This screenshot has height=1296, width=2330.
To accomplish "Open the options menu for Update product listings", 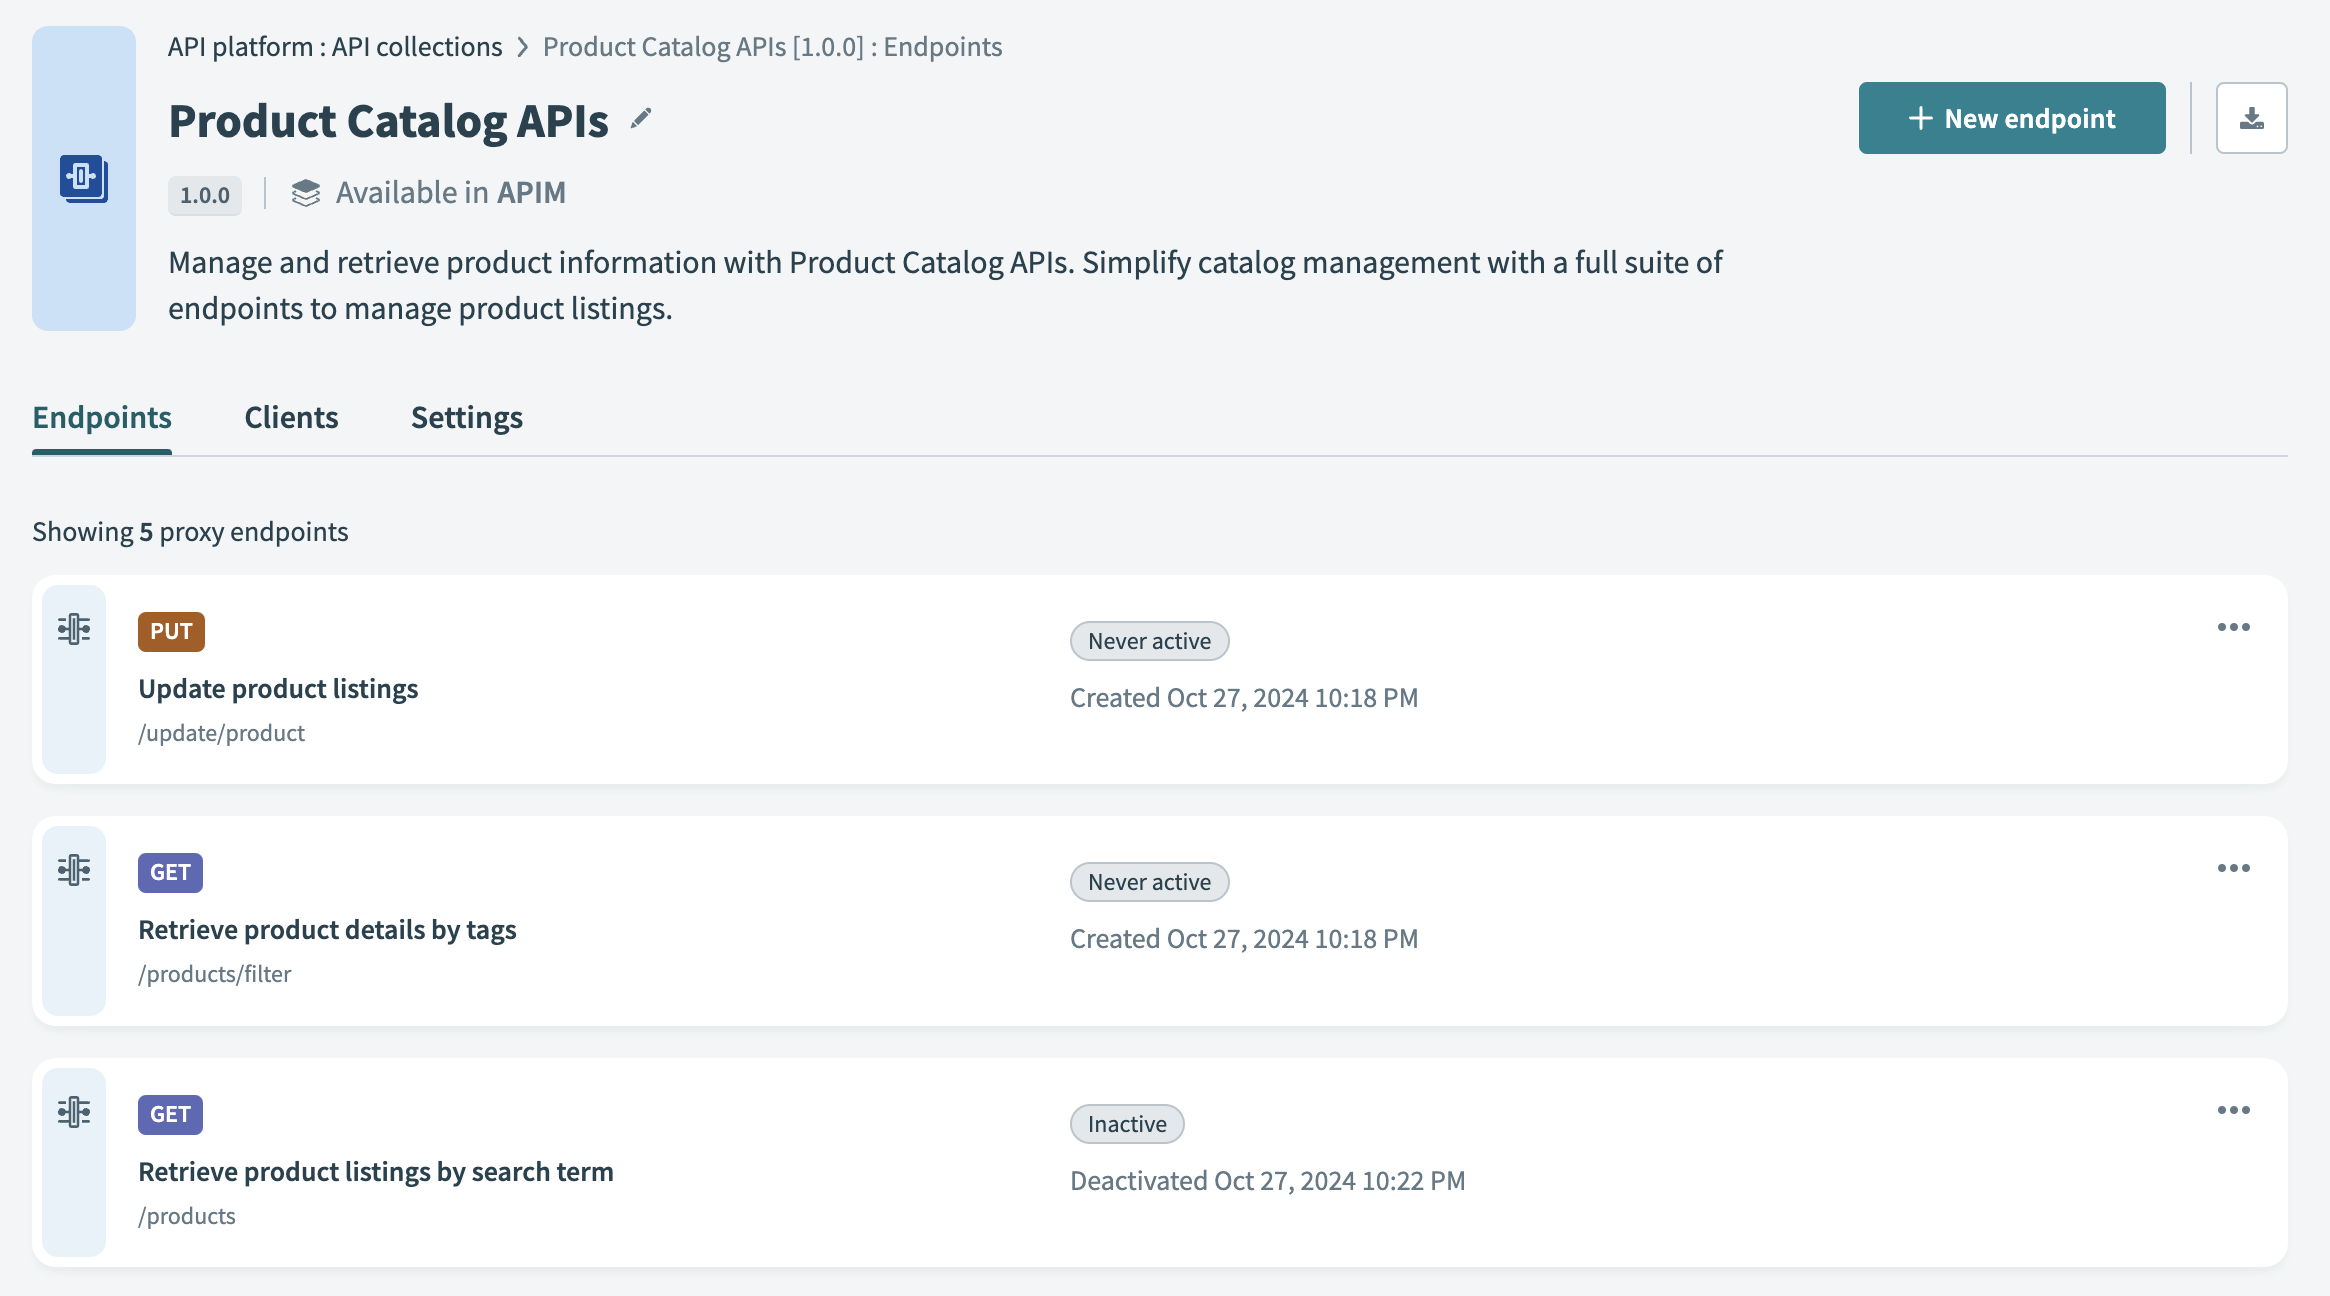I will [2234, 627].
